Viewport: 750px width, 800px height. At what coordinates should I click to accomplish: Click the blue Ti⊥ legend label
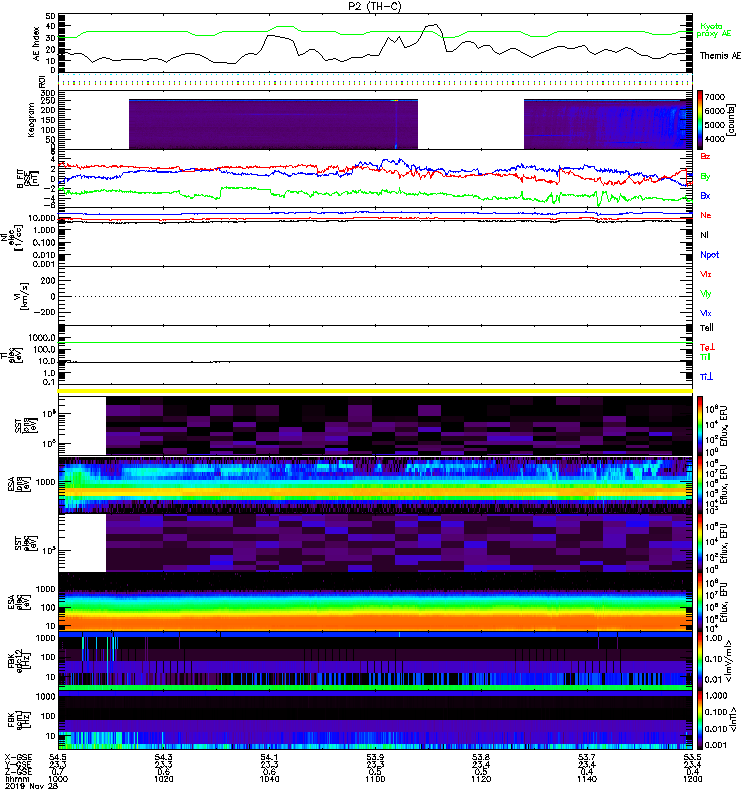tap(706, 377)
